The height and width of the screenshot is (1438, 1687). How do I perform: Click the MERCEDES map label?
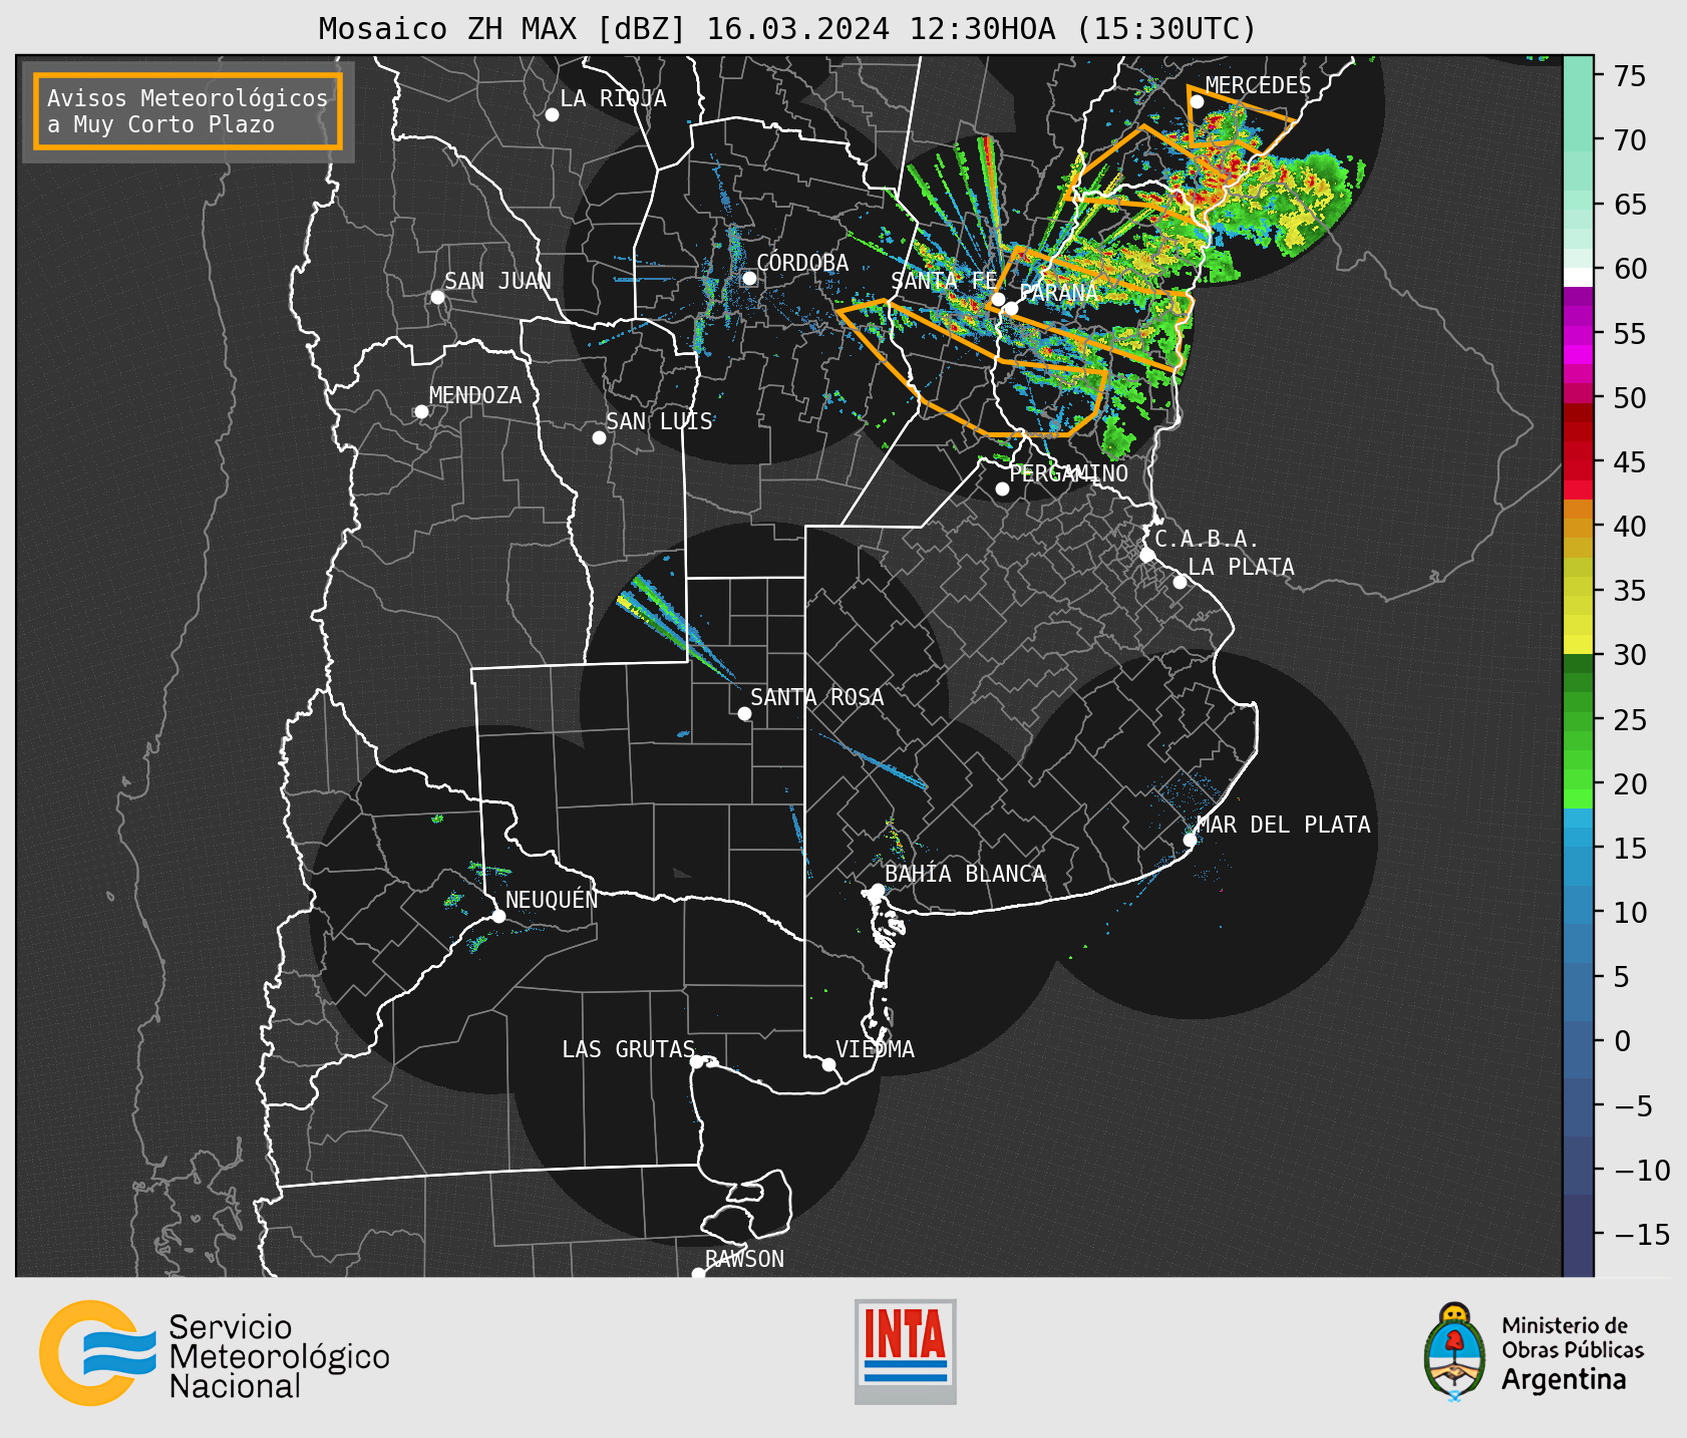coord(1258,85)
